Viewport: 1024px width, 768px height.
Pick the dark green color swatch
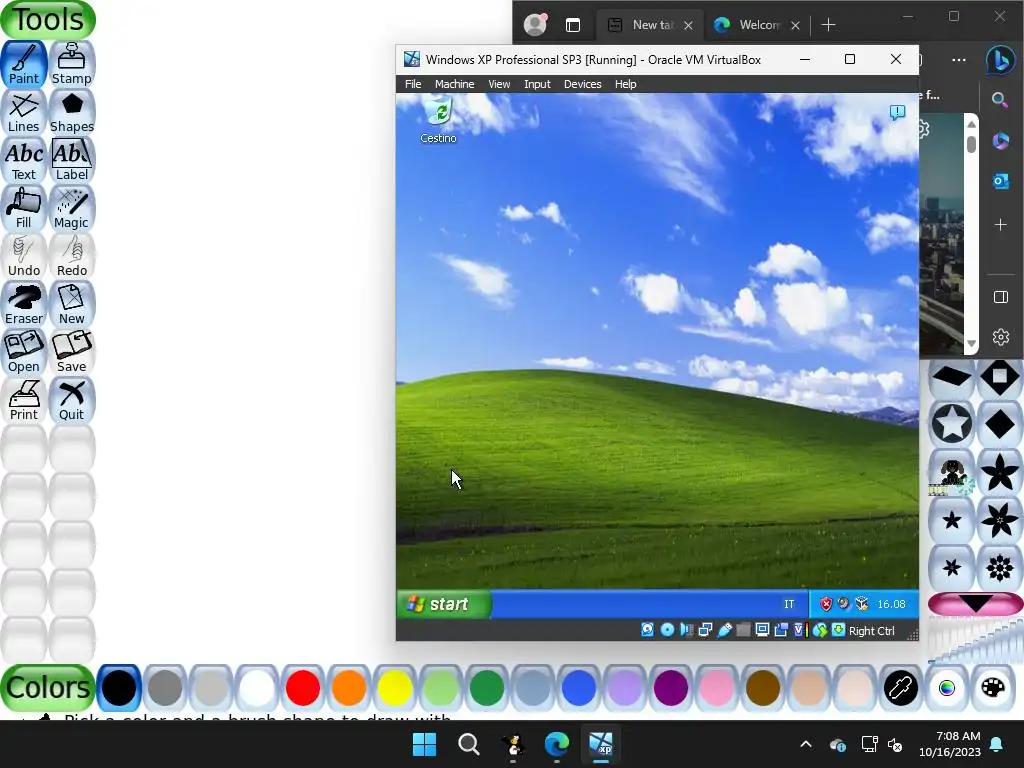pos(487,688)
